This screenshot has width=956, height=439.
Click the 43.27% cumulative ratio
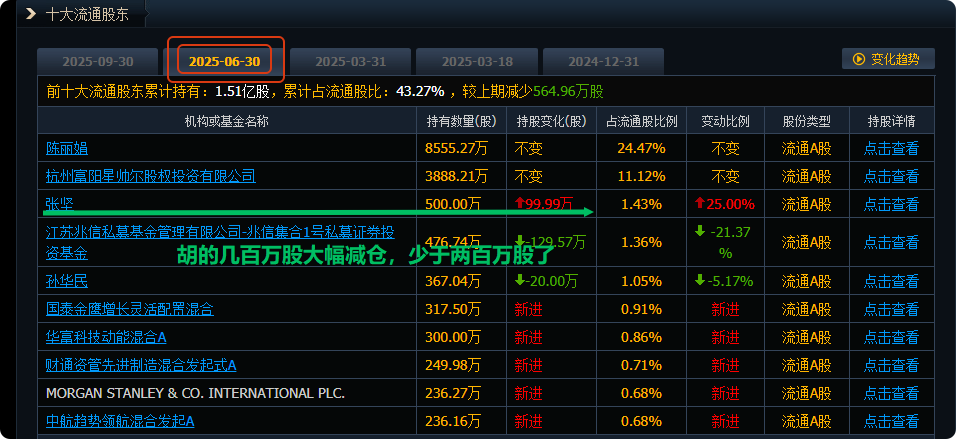click(x=420, y=91)
